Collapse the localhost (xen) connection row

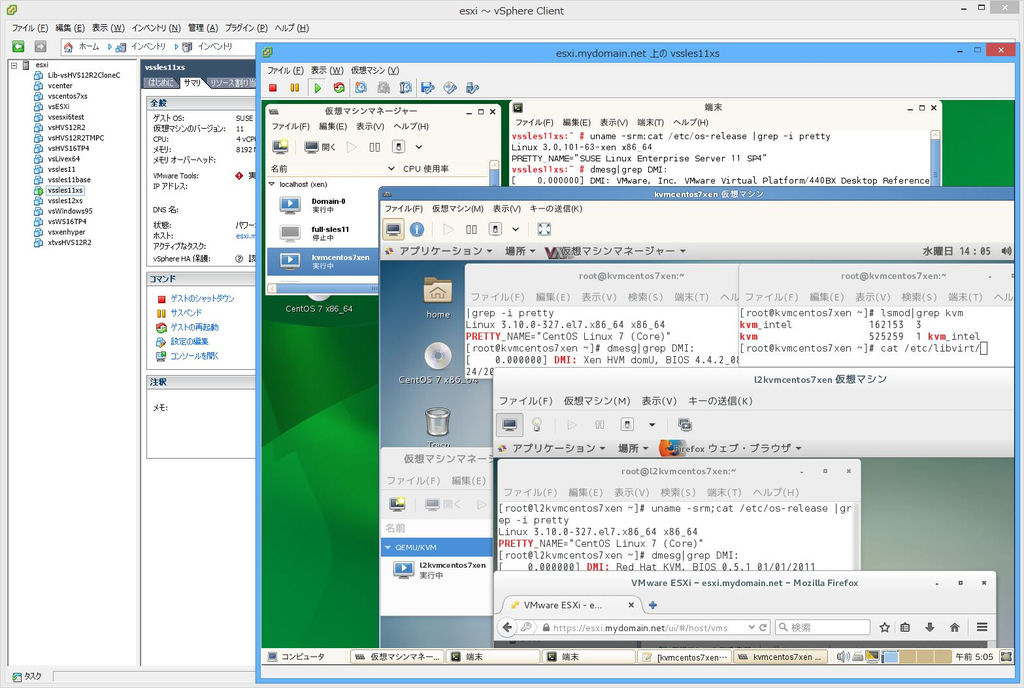click(x=272, y=184)
